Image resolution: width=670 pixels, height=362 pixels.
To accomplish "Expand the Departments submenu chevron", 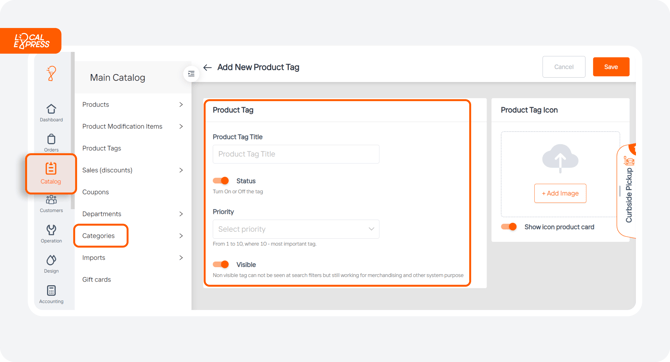I will click(181, 214).
